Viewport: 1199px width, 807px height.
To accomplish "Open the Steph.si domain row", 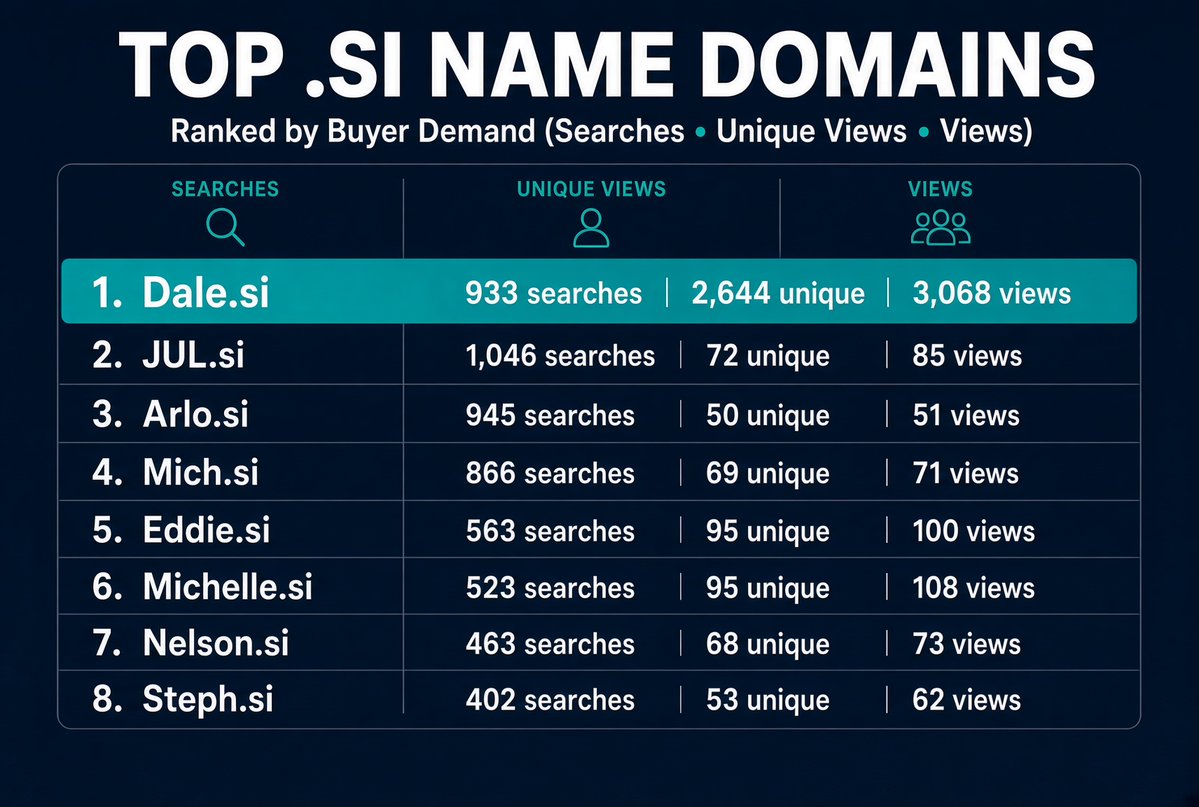I will (599, 699).
